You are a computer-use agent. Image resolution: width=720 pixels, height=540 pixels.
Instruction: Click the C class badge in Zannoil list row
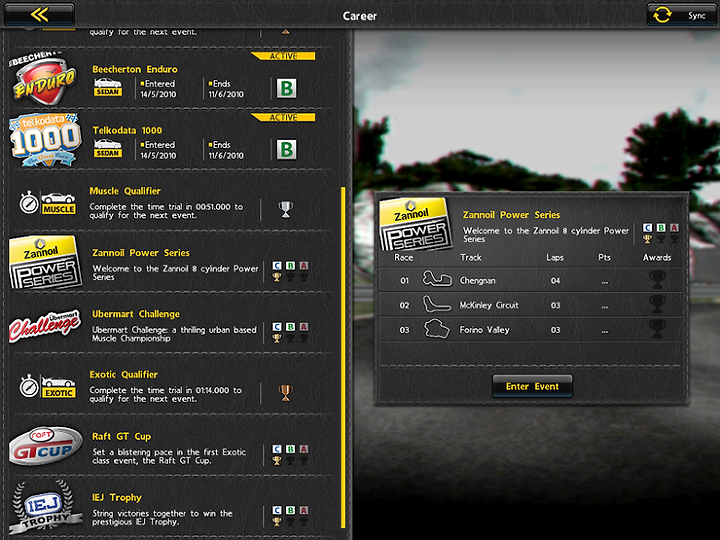[x=277, y=266]
